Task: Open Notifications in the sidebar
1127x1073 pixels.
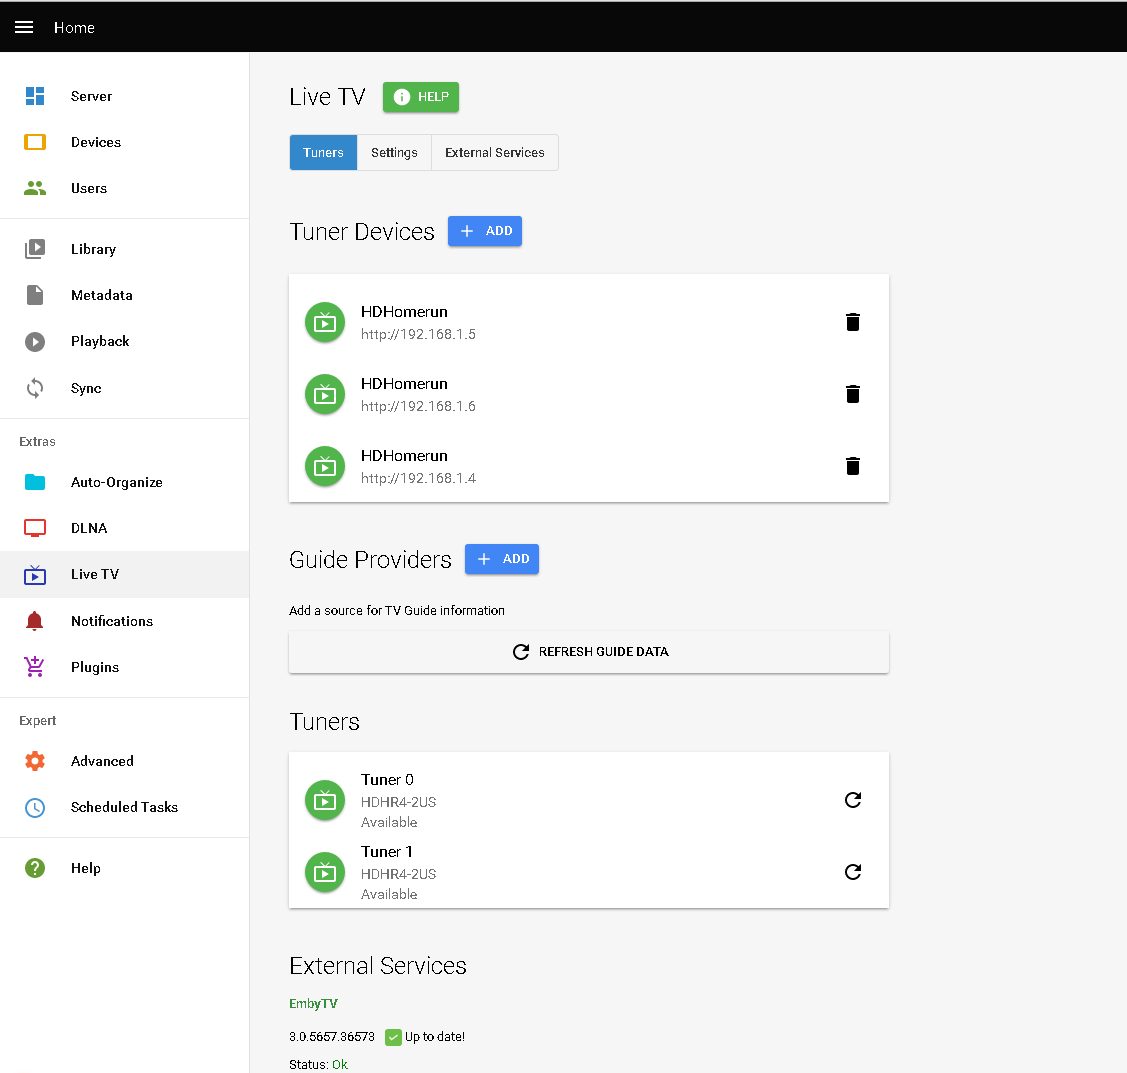Action: coord(125,621)
